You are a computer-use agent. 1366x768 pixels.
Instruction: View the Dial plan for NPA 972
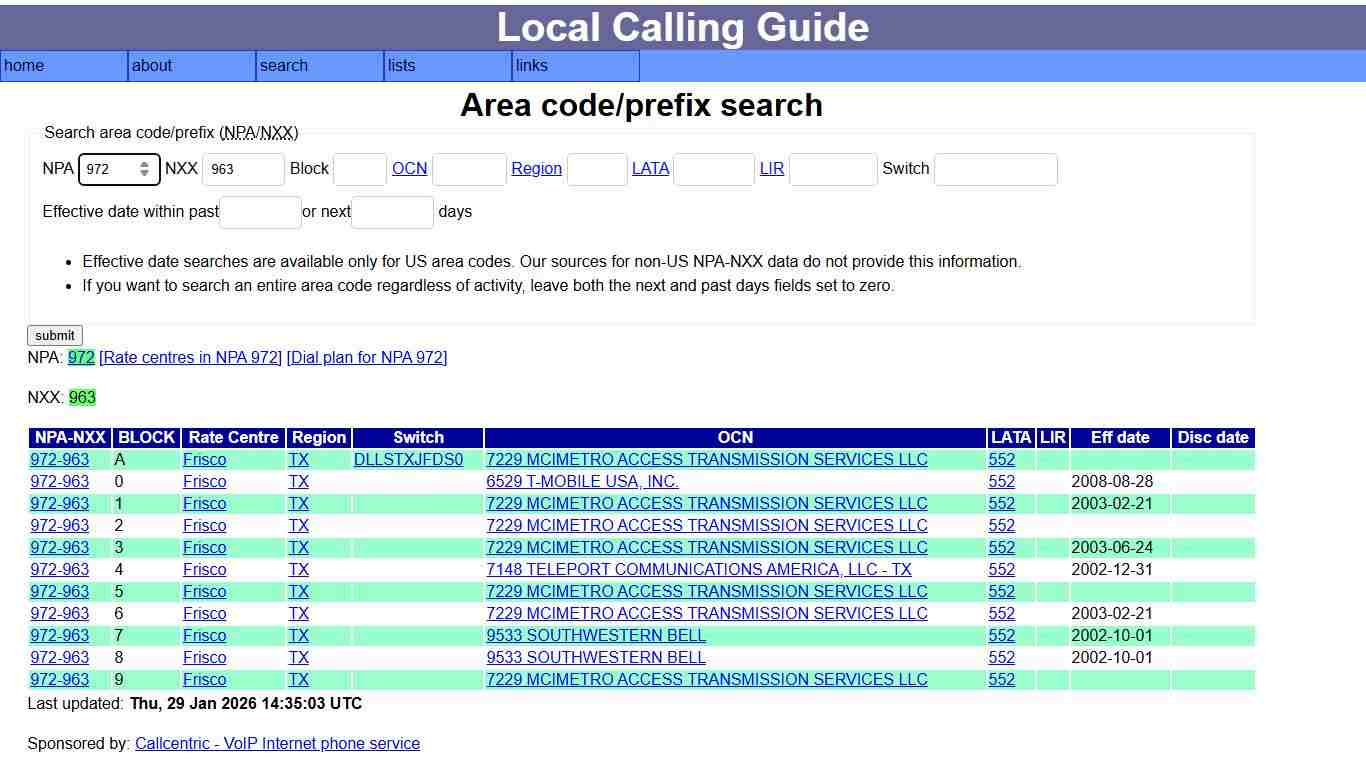pyautogui.click(x=366, y=357)
